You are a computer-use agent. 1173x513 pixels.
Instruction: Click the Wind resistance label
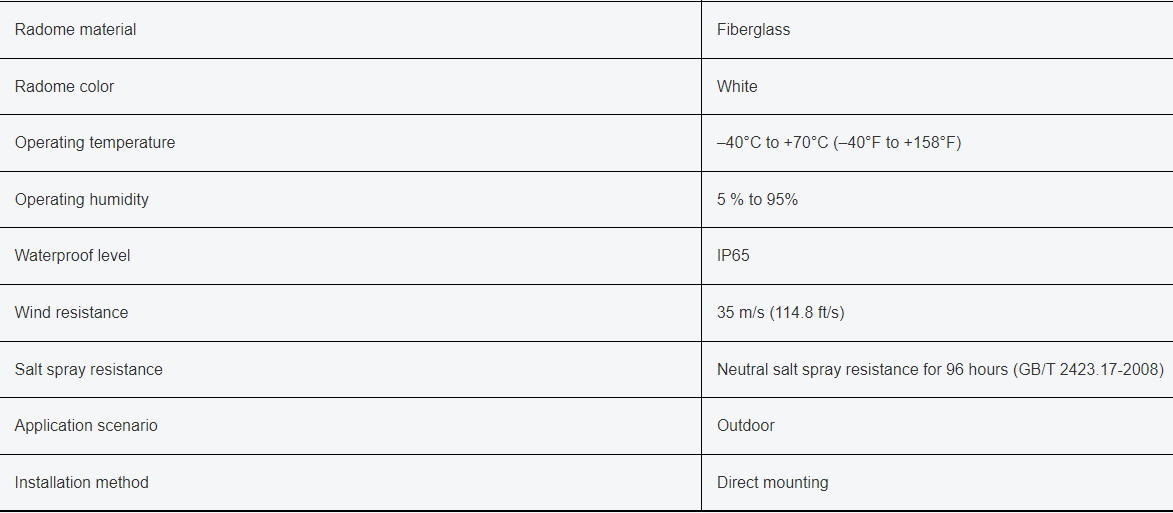[71, 313]
